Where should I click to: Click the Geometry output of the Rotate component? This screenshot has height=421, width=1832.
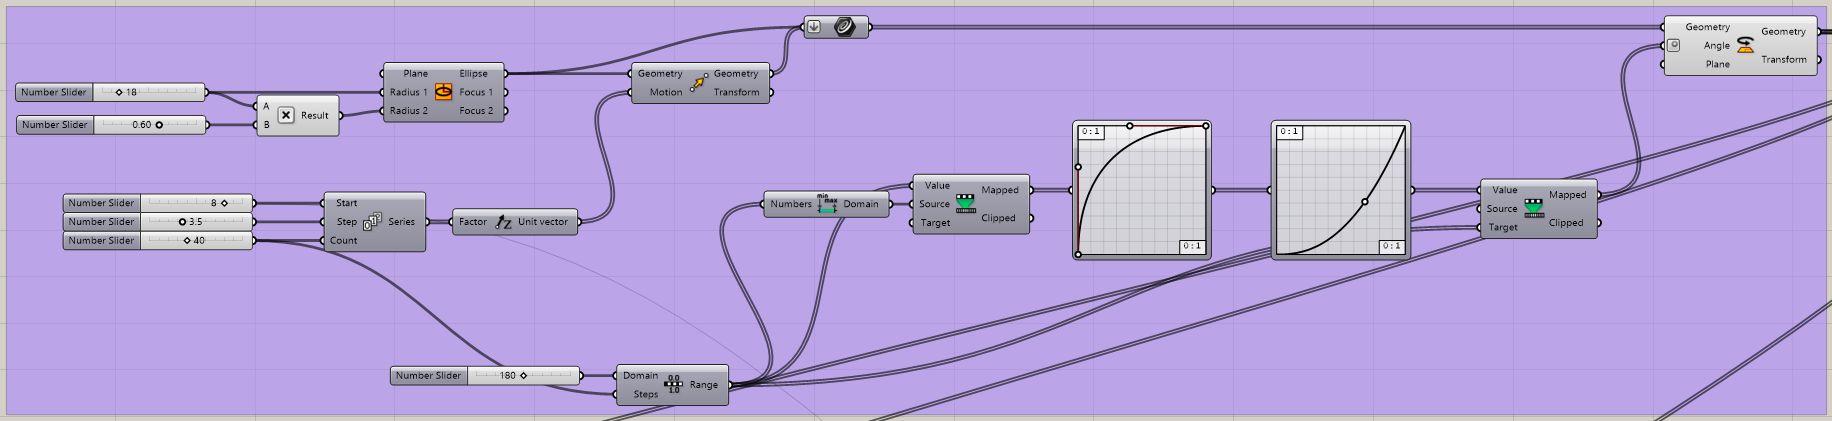[1784, 31]
